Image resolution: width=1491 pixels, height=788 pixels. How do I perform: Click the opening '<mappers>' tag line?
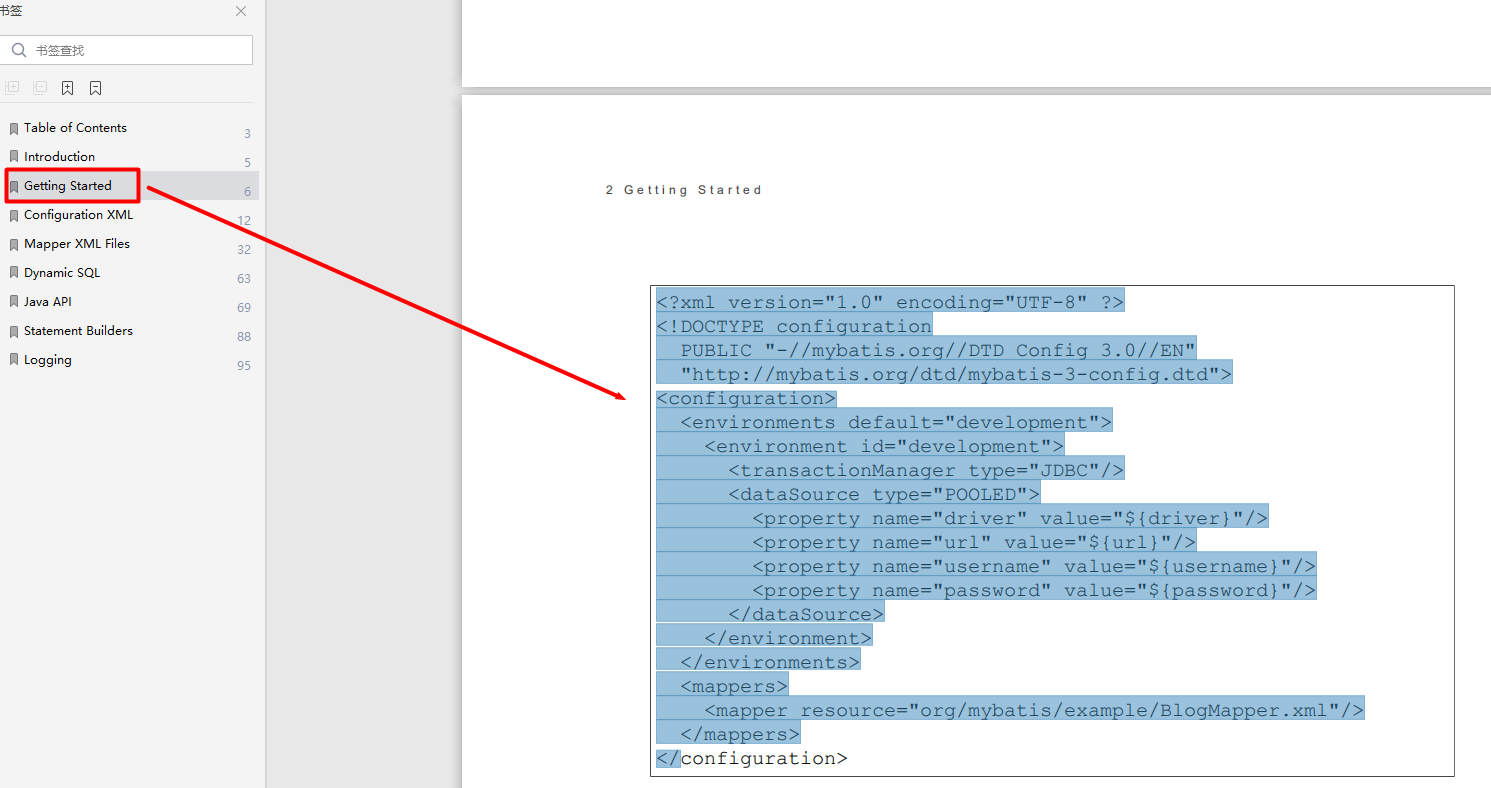click(x=734, y=686)
